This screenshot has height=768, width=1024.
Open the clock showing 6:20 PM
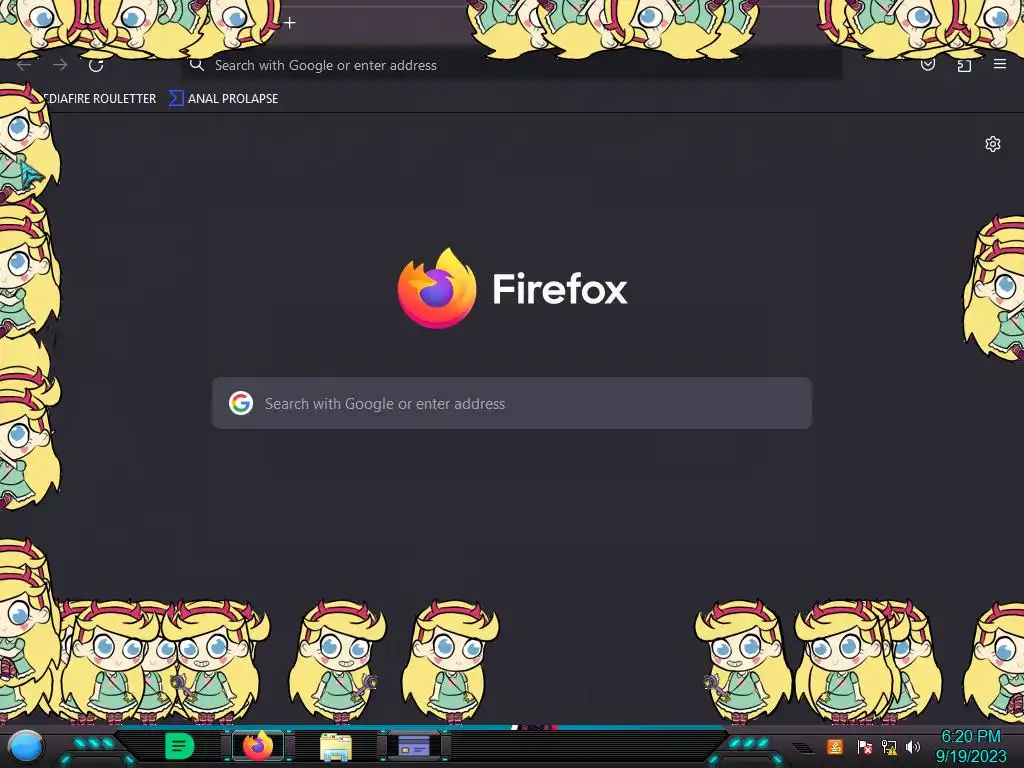coord(970,746)
